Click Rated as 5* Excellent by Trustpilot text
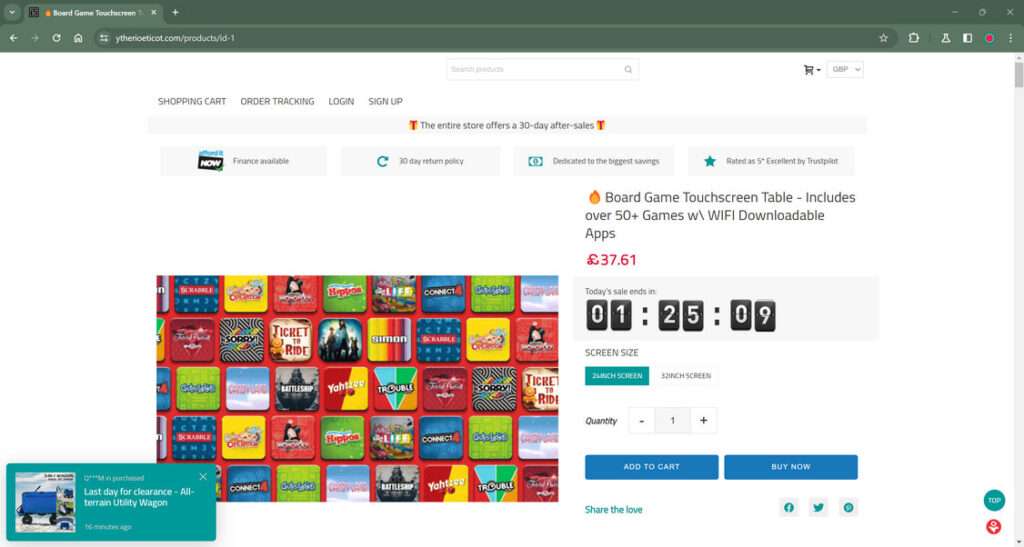This screenshot has height=547, width=1024. [x=782, y=161]
